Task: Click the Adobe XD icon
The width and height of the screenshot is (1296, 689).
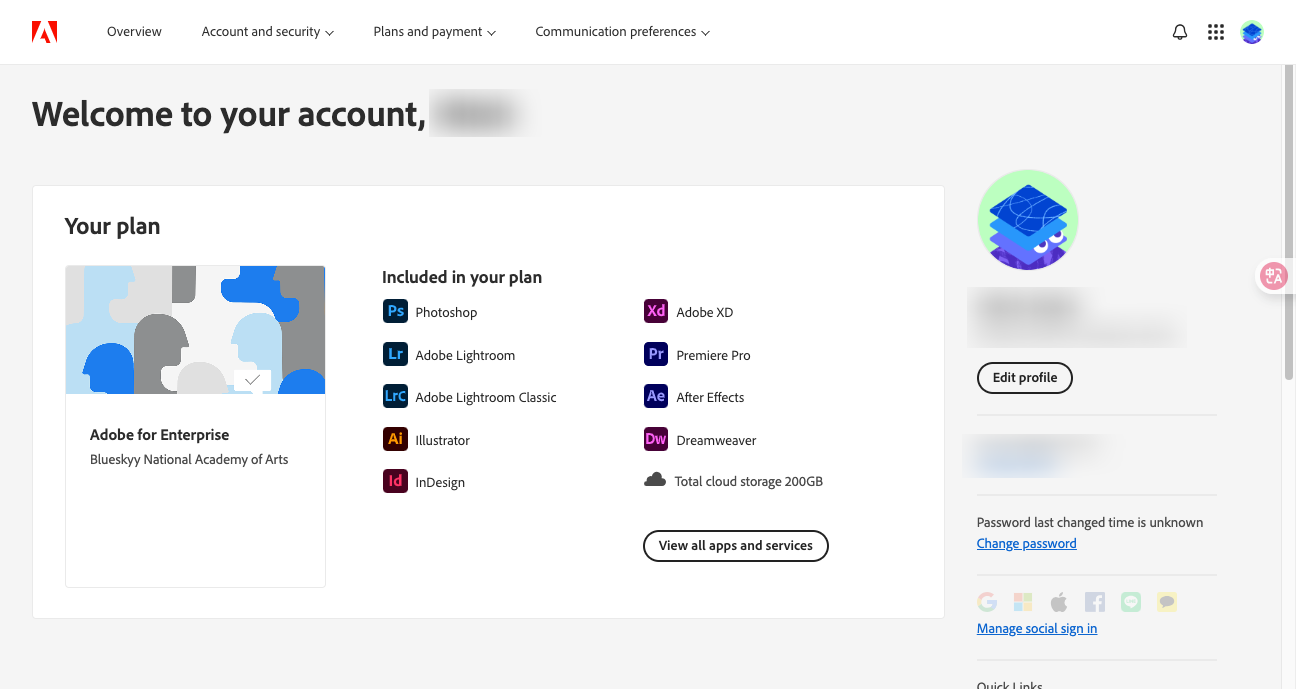Action: pos(656,311)
